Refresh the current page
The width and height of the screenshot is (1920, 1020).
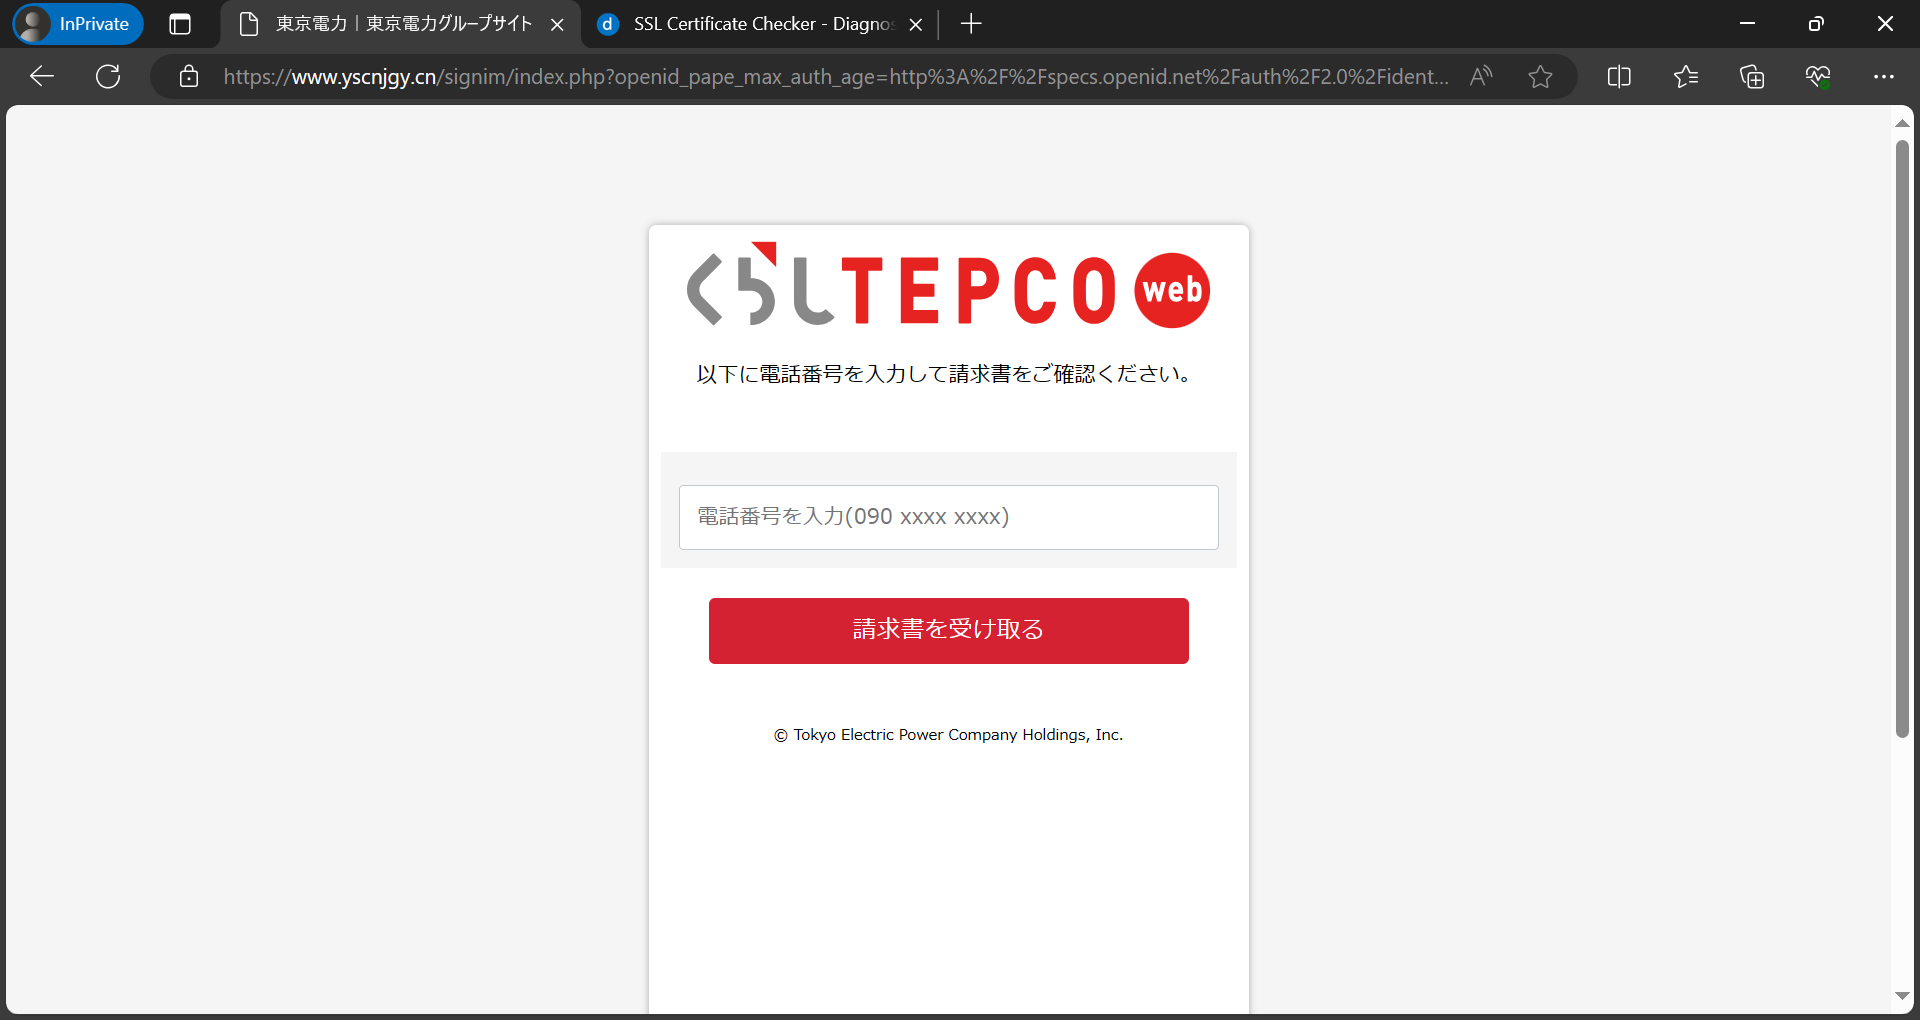point(108,76)
